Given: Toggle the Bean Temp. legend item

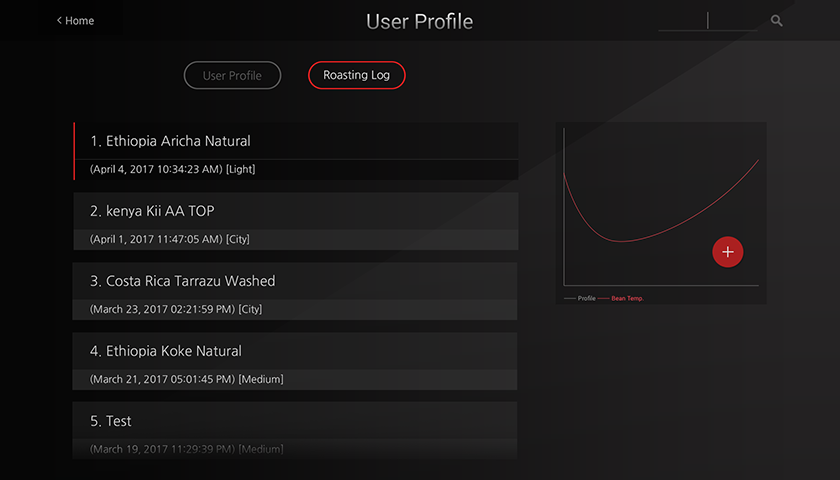Looking at the screenshot, I should click(x=622, y=298).
